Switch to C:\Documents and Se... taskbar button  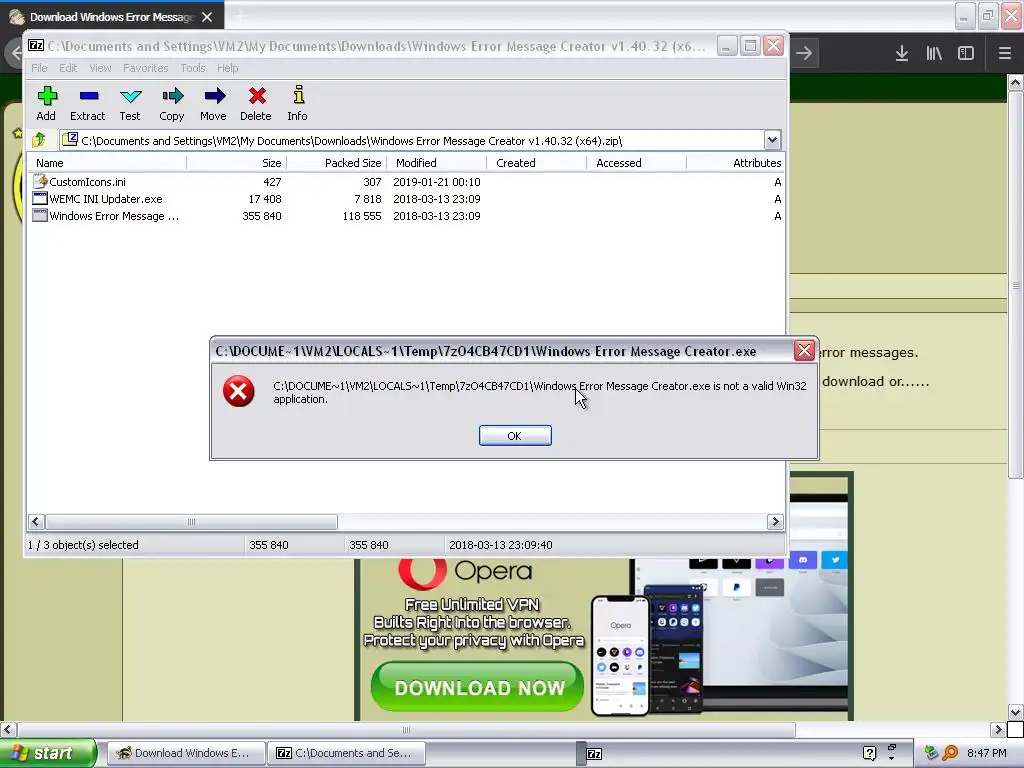346,753
